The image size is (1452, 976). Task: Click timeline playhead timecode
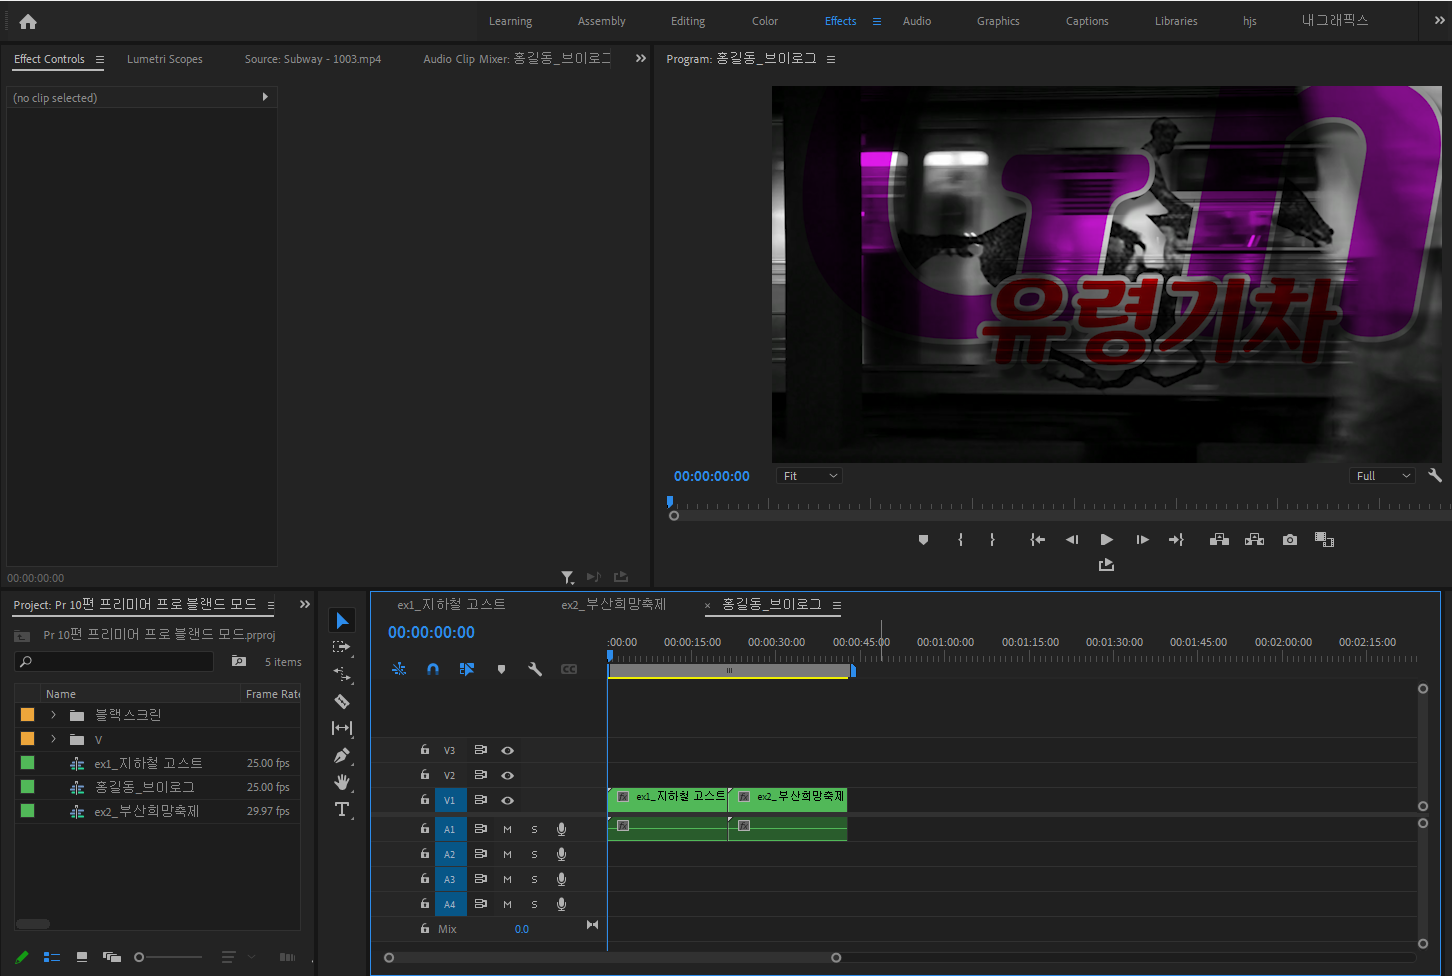tap(431, 632)
